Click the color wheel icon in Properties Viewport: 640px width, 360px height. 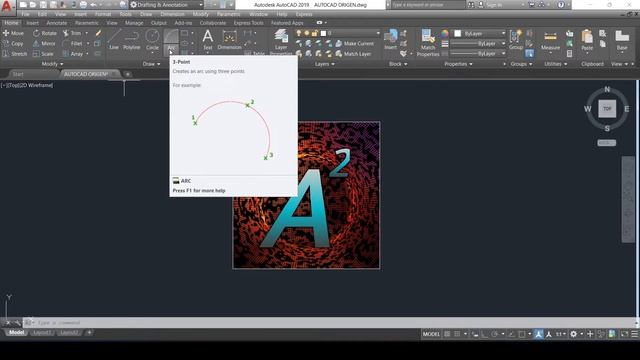pyautogui.click(x=444, y=33)
